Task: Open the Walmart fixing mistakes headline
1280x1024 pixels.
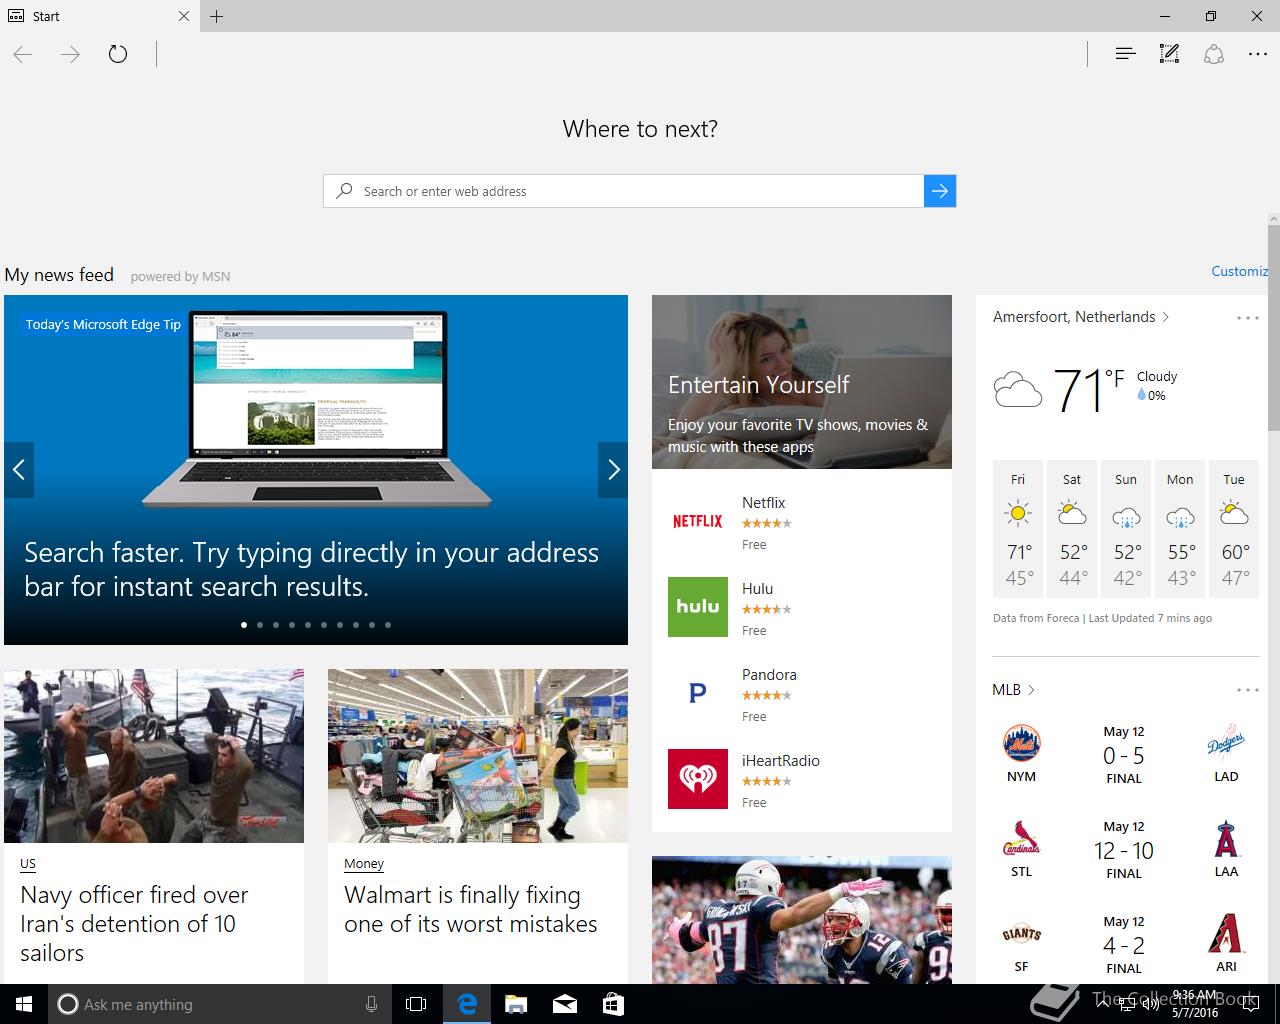Action: (470, 909)
